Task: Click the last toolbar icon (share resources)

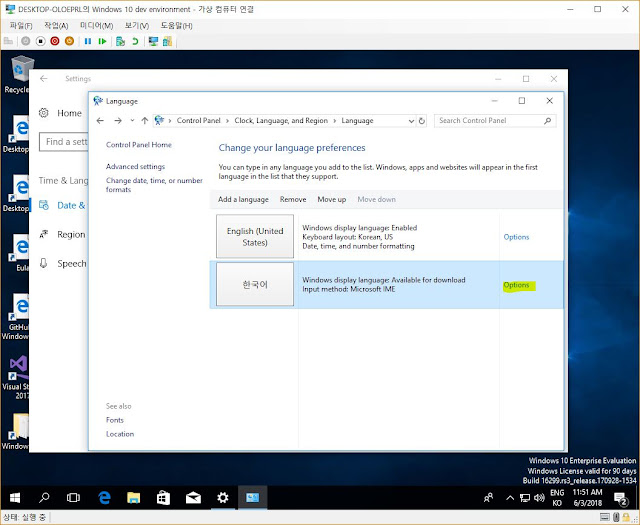Action: point(167,41)
